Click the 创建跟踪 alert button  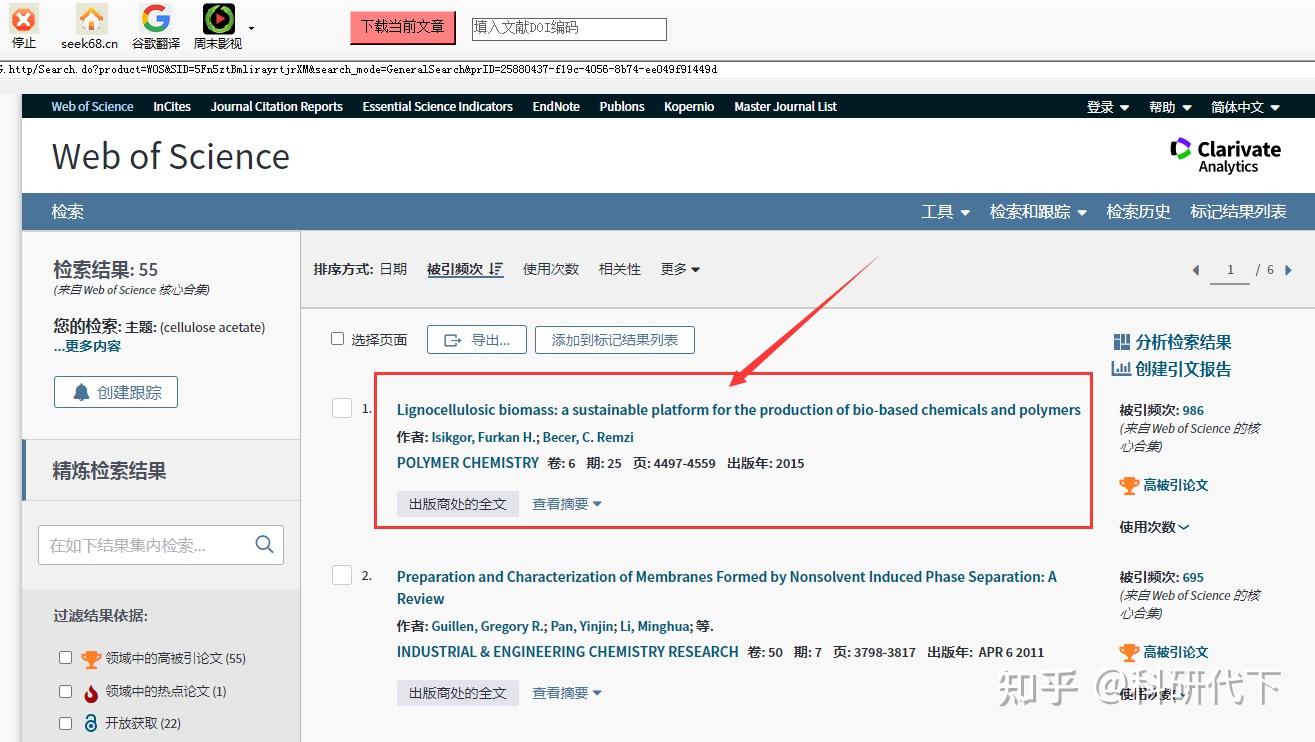pos(116,392)
